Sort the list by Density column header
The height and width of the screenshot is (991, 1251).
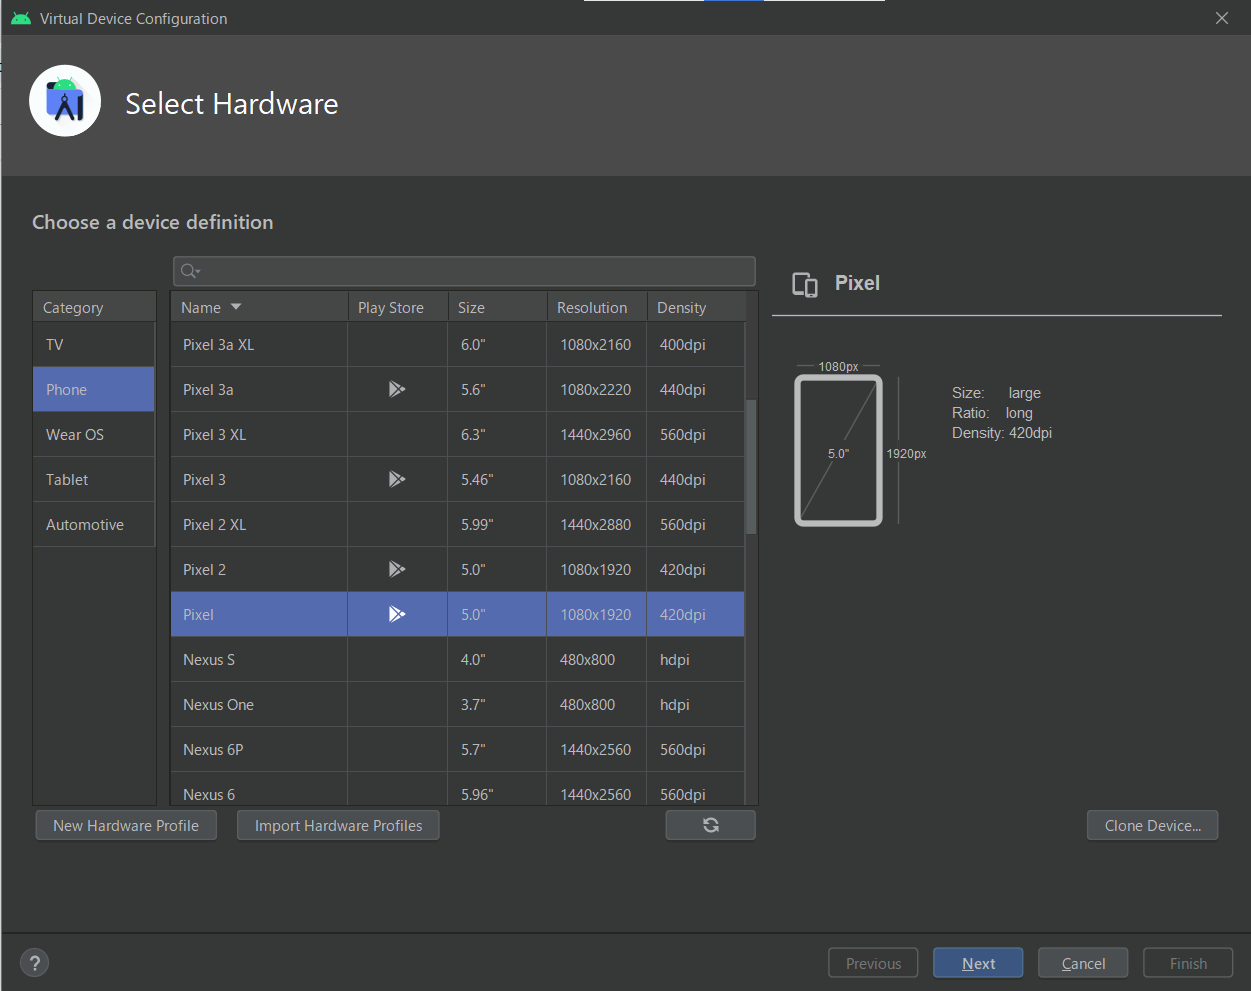(x=681, y=308)
